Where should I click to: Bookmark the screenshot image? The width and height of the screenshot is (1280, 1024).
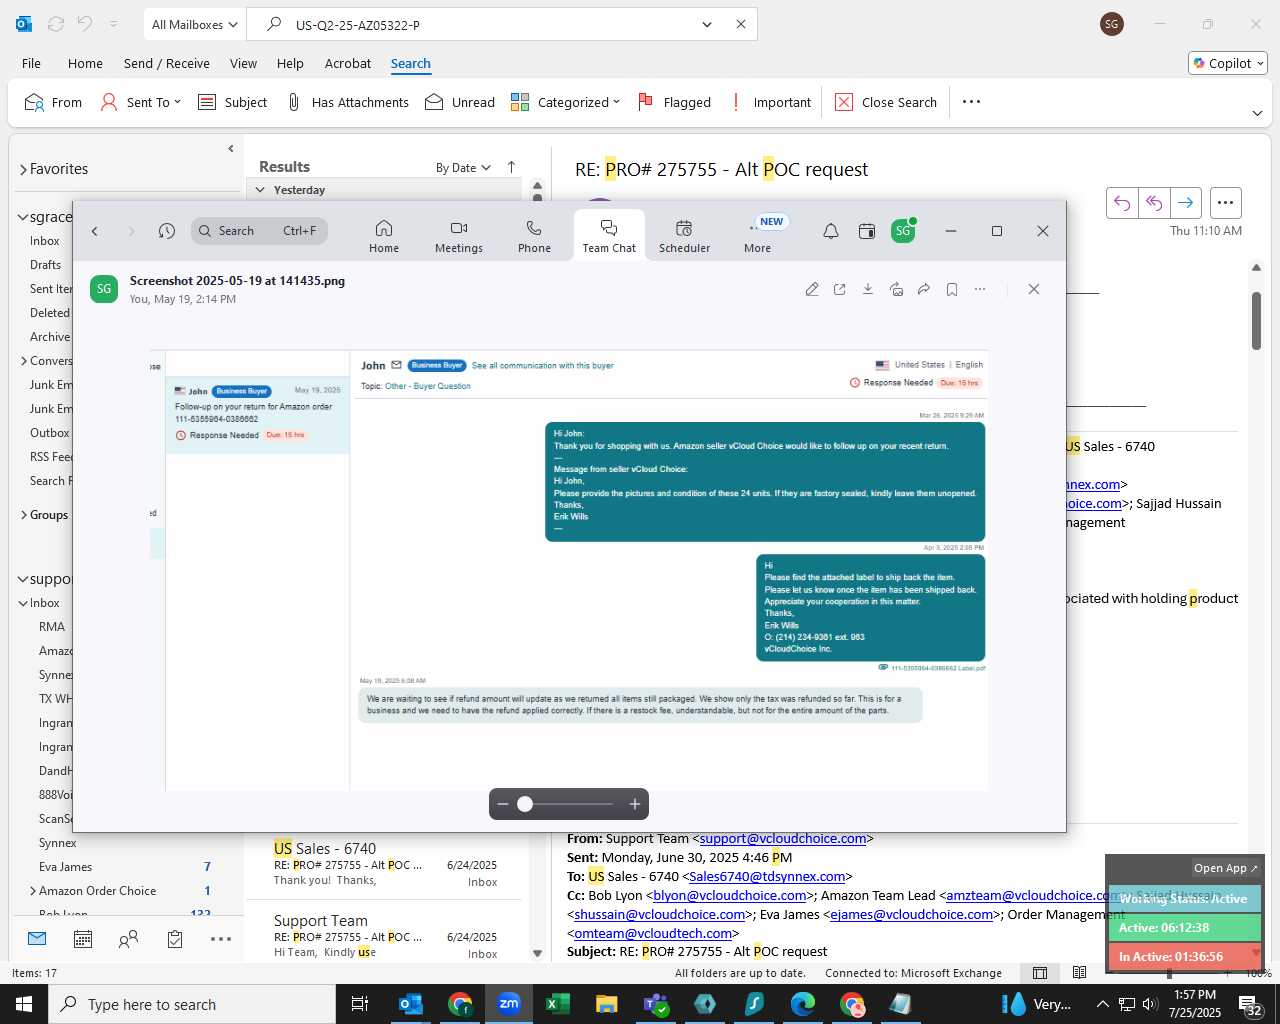952,289
